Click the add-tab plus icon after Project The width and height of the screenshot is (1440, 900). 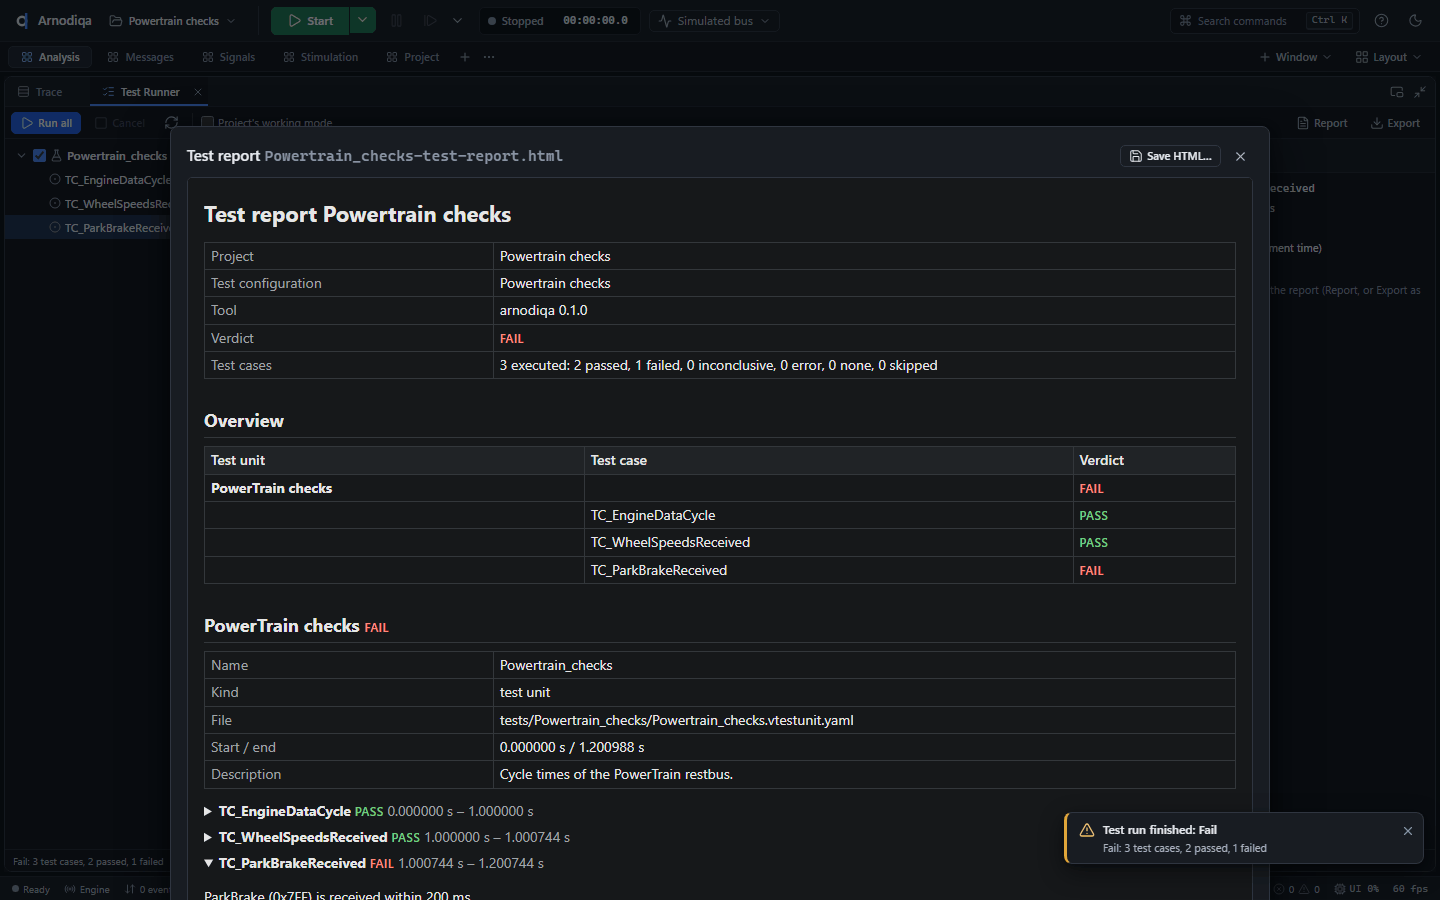coord(465,57)
